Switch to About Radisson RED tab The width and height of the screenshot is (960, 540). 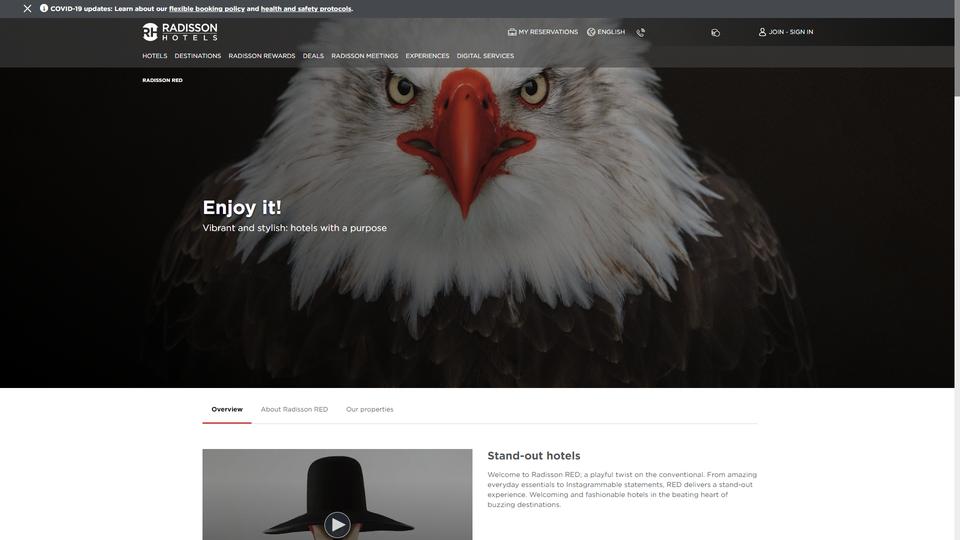tap(294, 410)
